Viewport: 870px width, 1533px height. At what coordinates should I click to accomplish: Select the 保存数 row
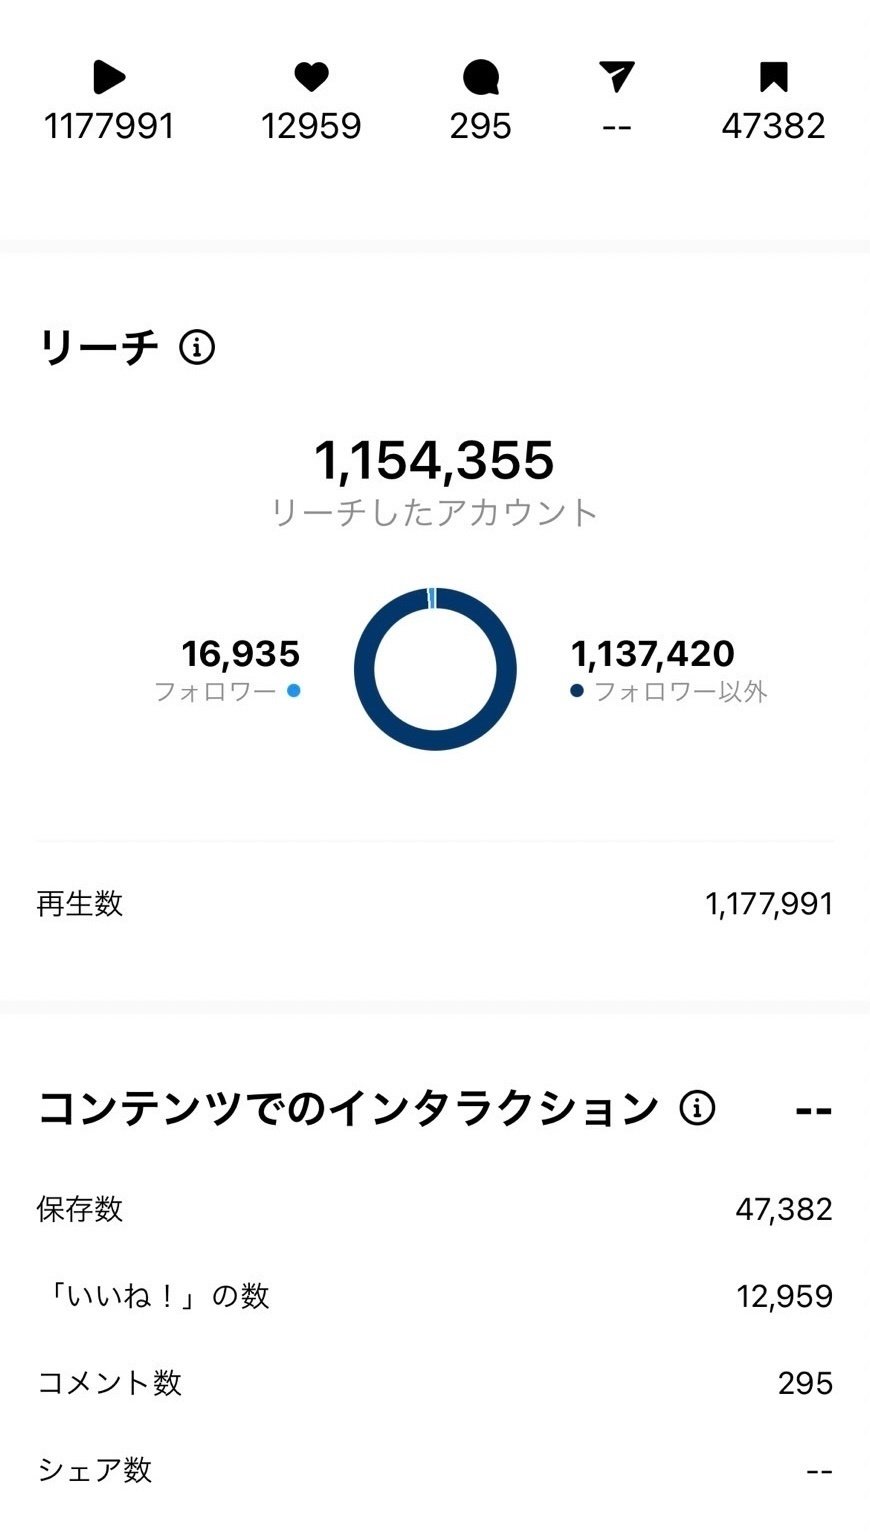pyautogui.click(x=434, y=1209)
